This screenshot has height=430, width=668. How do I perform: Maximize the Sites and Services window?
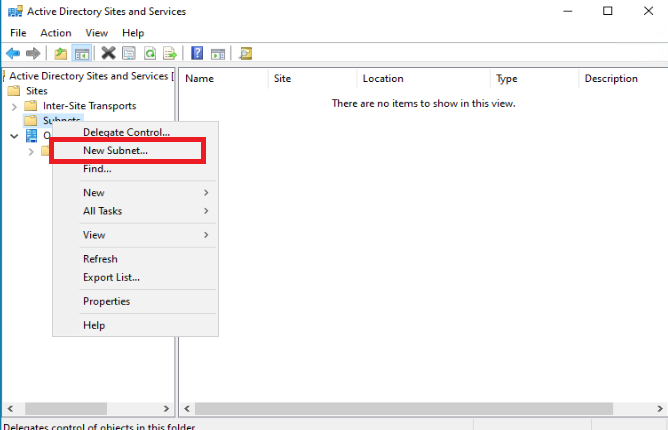click(x=608, y=11)
